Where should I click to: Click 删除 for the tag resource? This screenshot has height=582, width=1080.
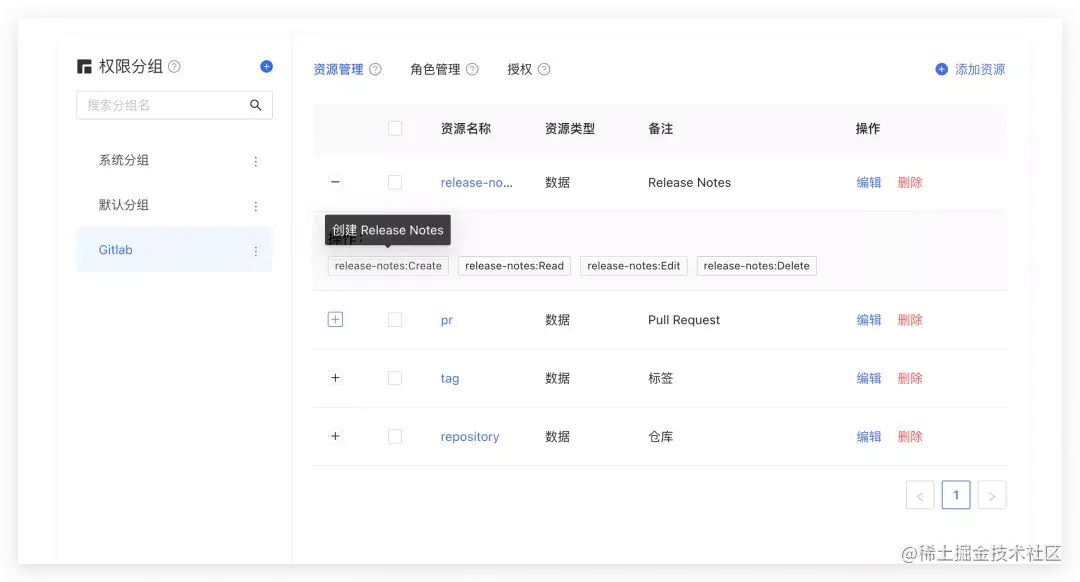tap(910, 378)
